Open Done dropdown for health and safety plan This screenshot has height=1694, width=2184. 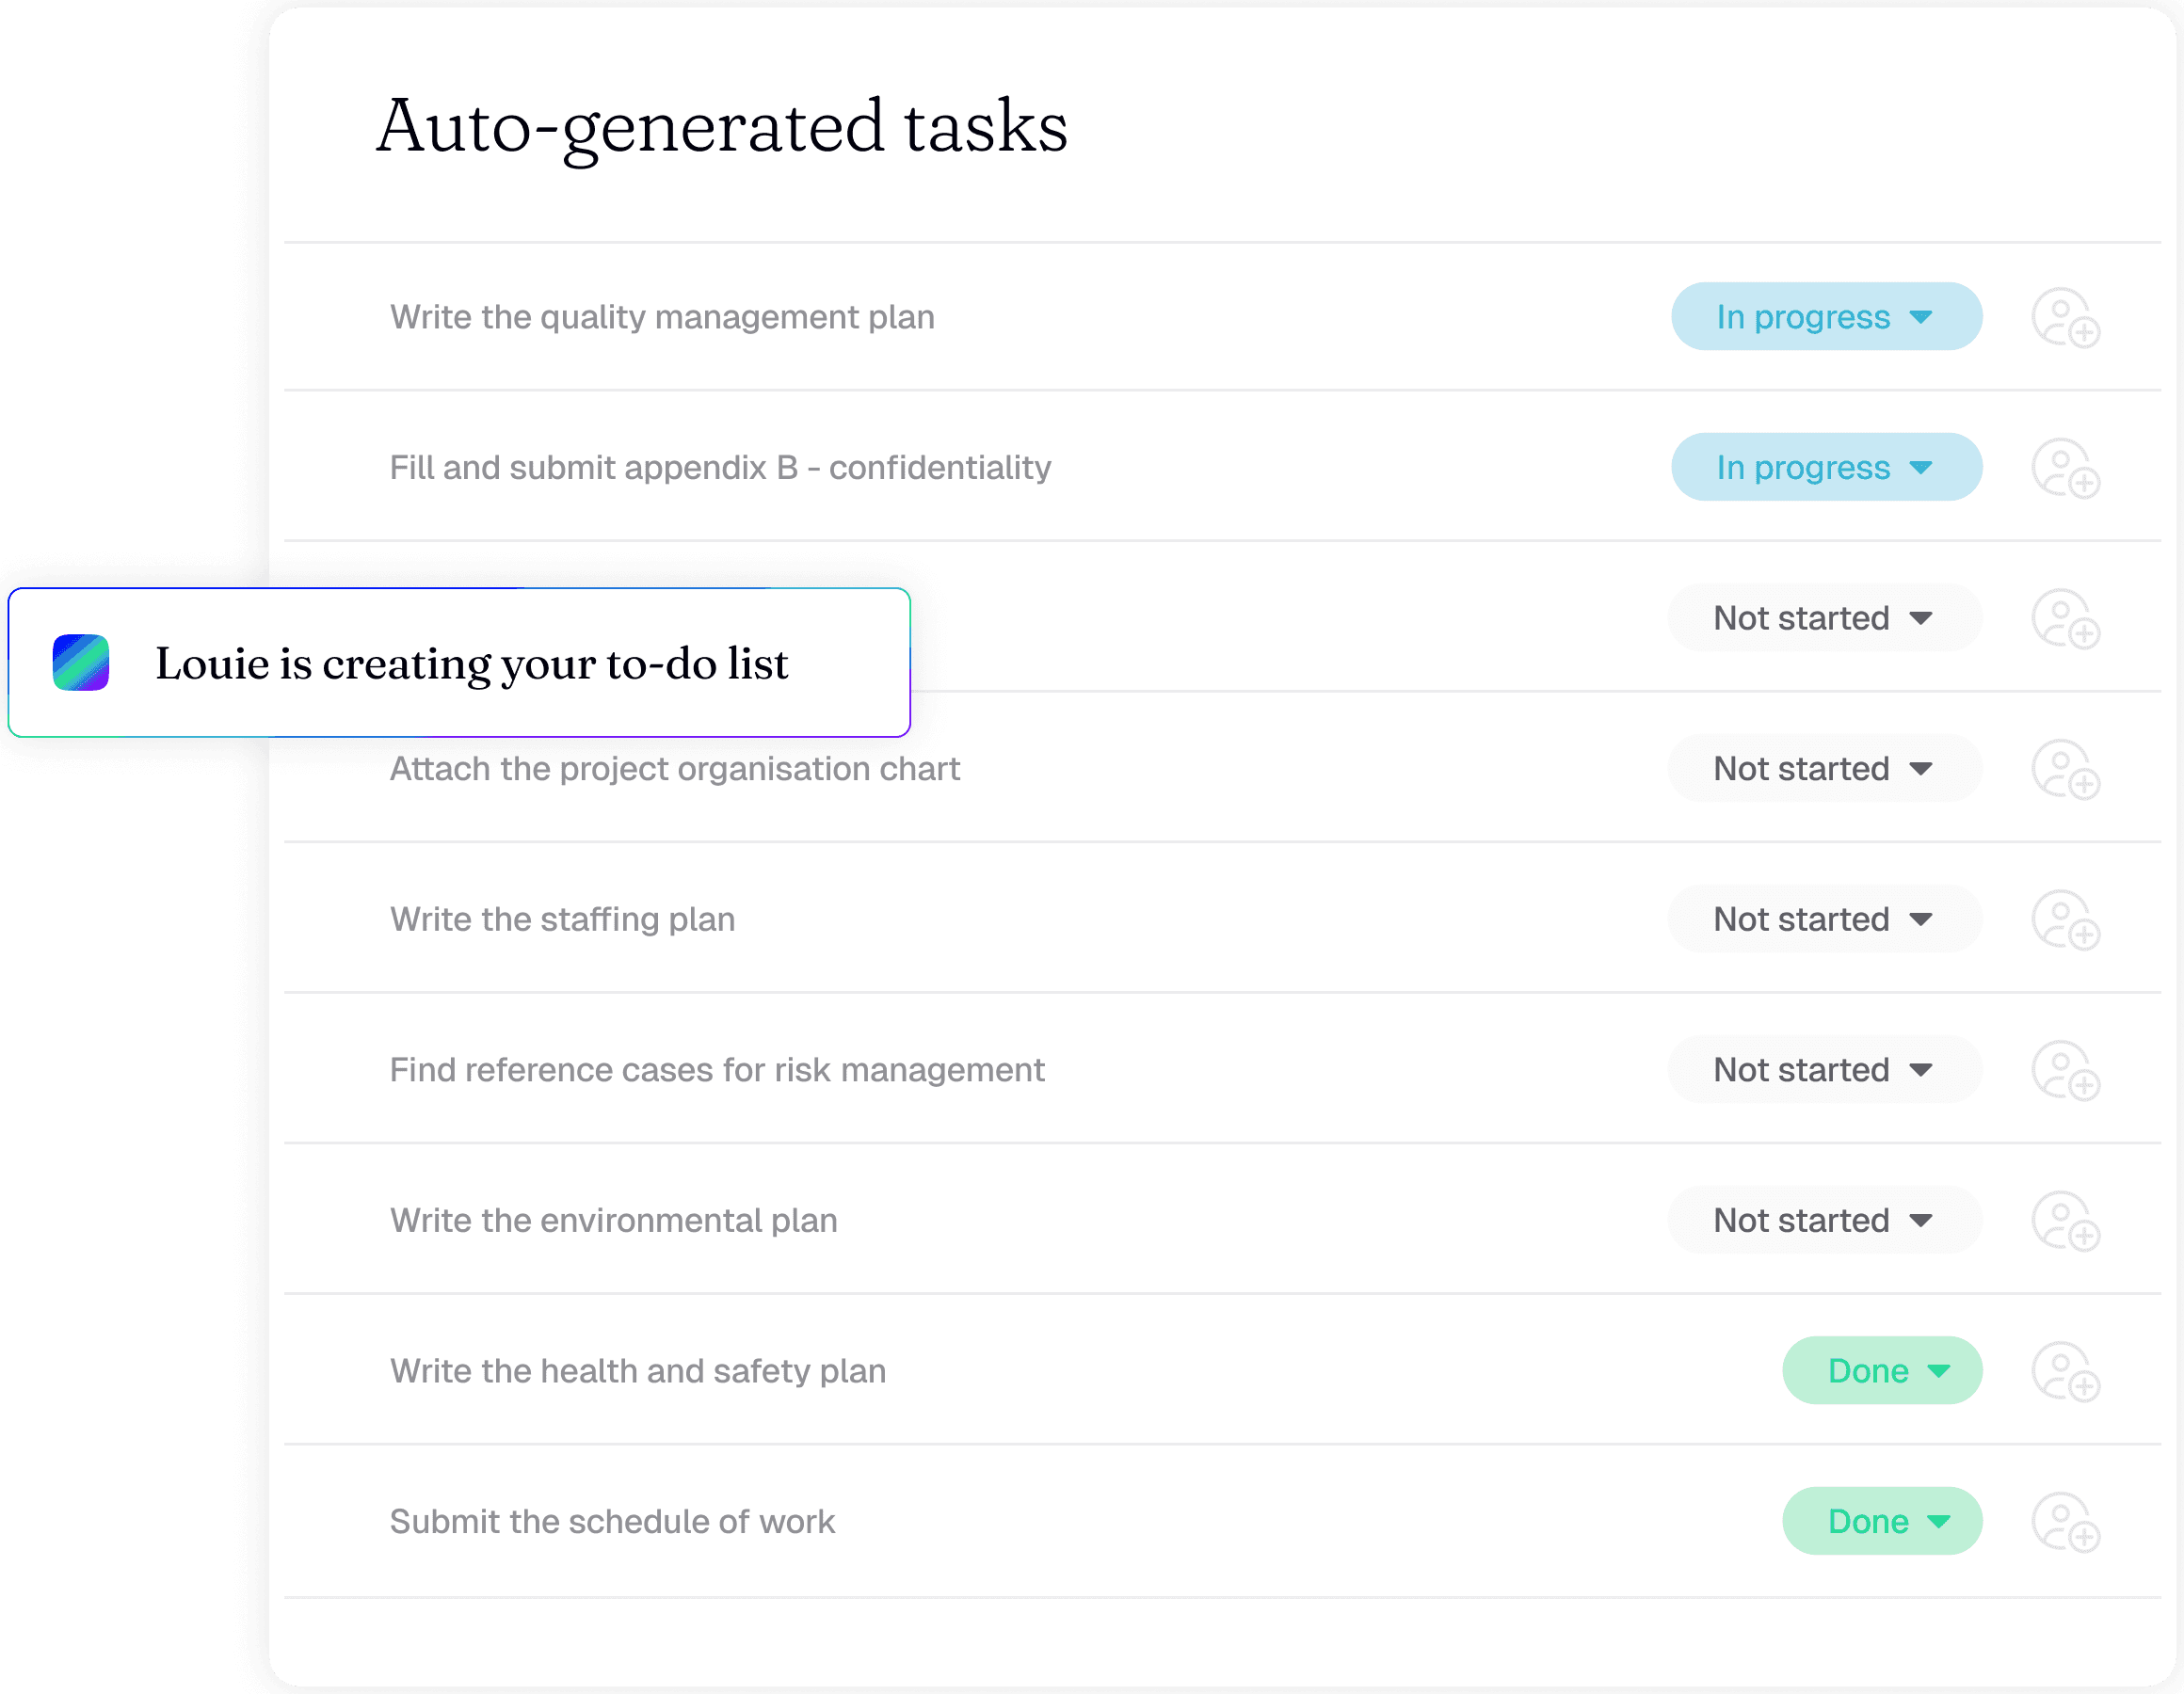[1881, 1371]
